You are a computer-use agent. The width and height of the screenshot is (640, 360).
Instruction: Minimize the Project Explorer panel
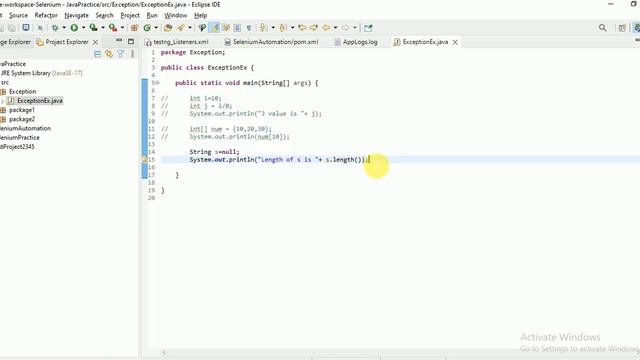(119, 41)
